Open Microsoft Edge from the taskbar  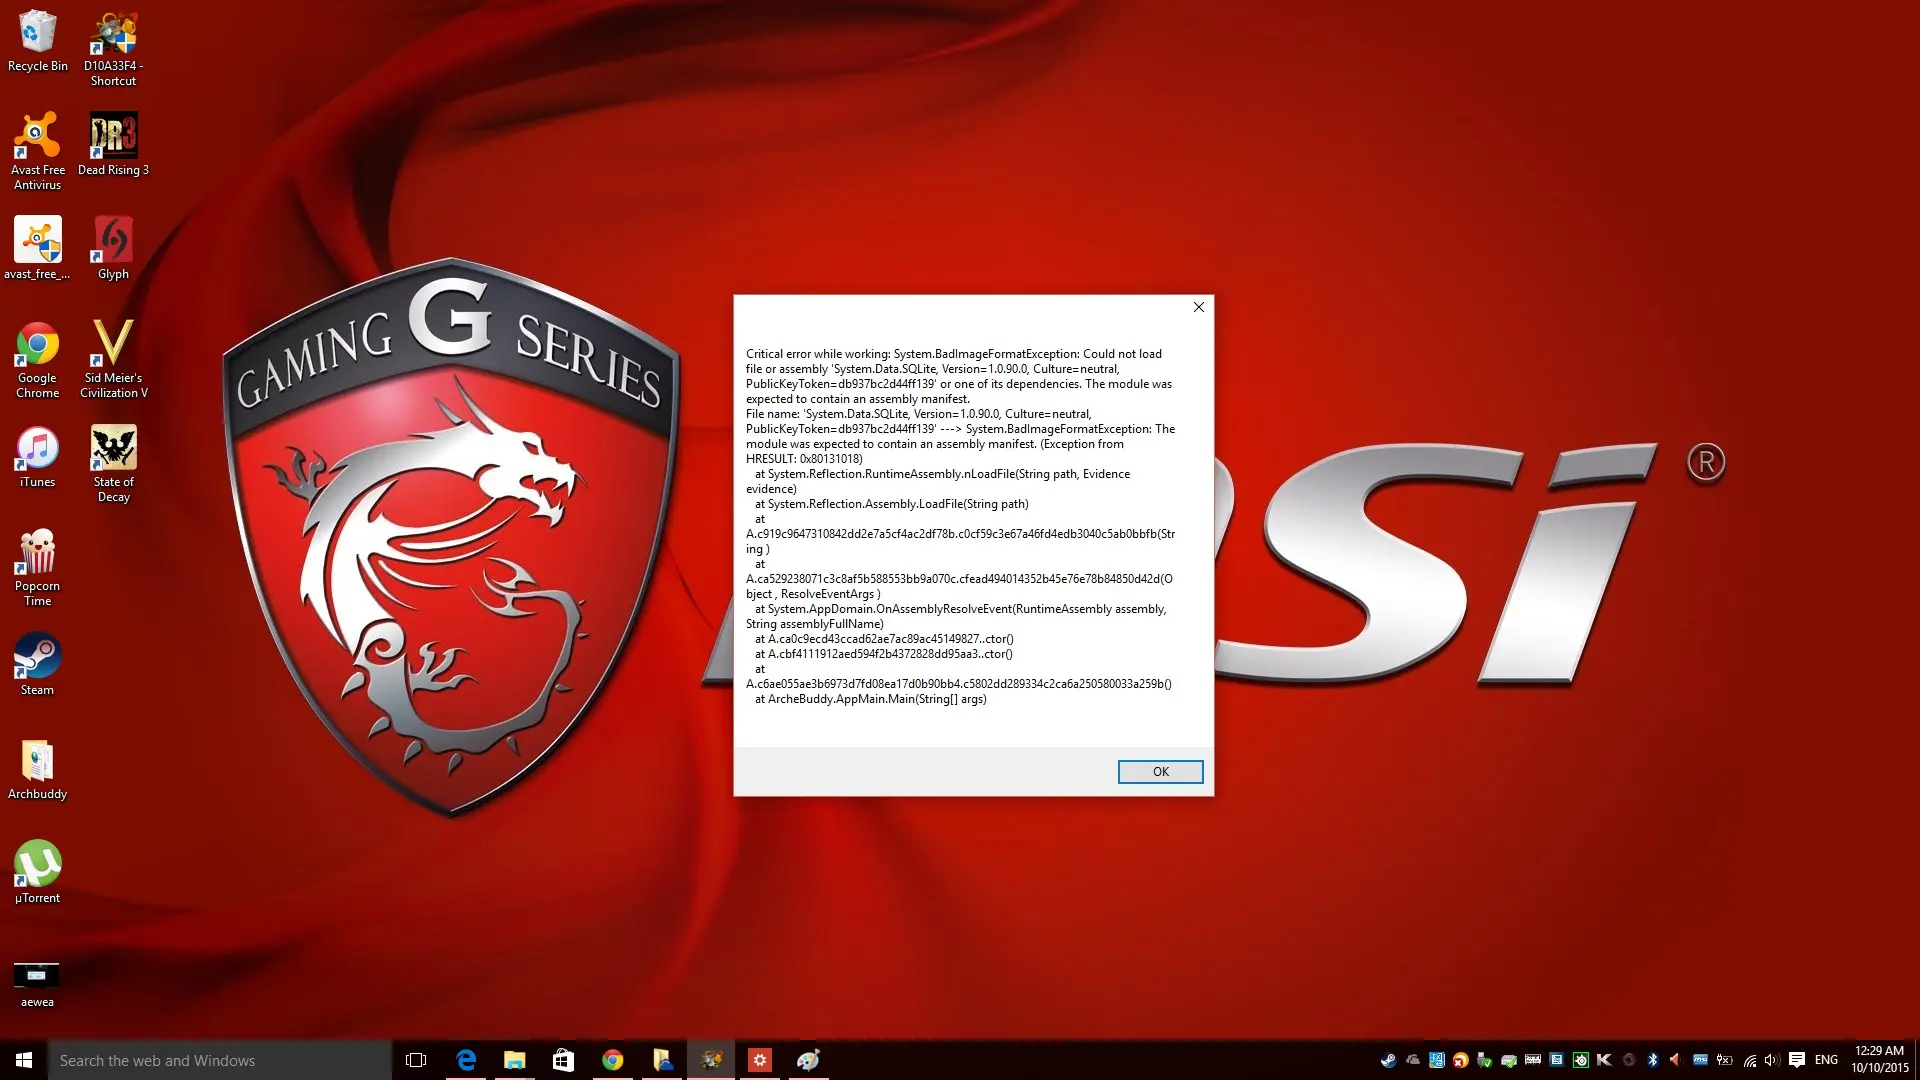(x=466, y=1060)
